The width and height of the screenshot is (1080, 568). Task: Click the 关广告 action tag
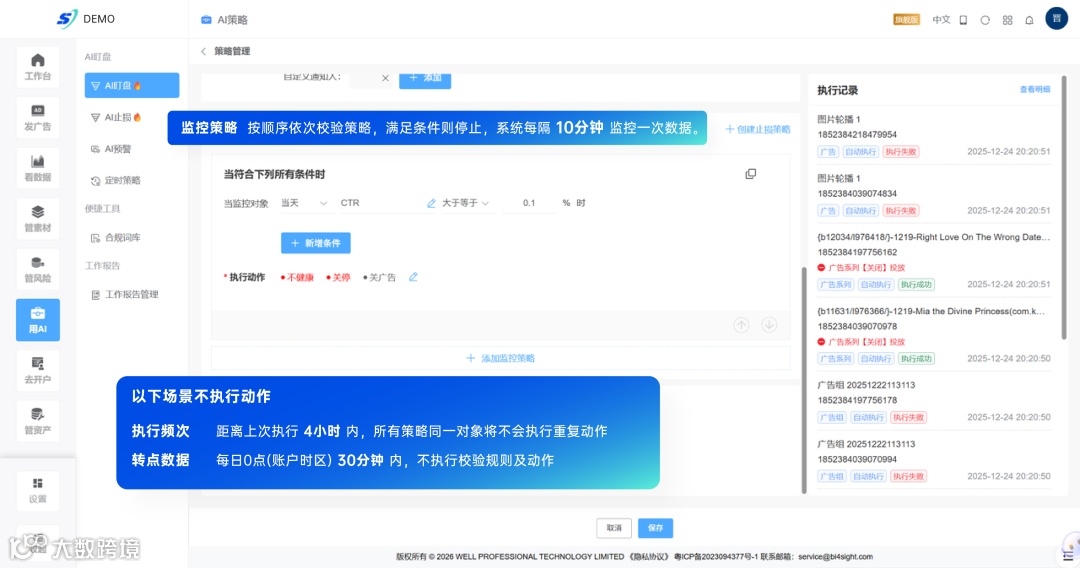(x=380, y=277)
